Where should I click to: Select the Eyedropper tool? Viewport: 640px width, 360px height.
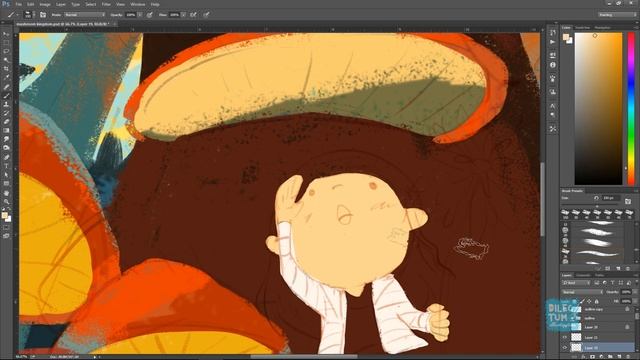[x=6, y=78]
